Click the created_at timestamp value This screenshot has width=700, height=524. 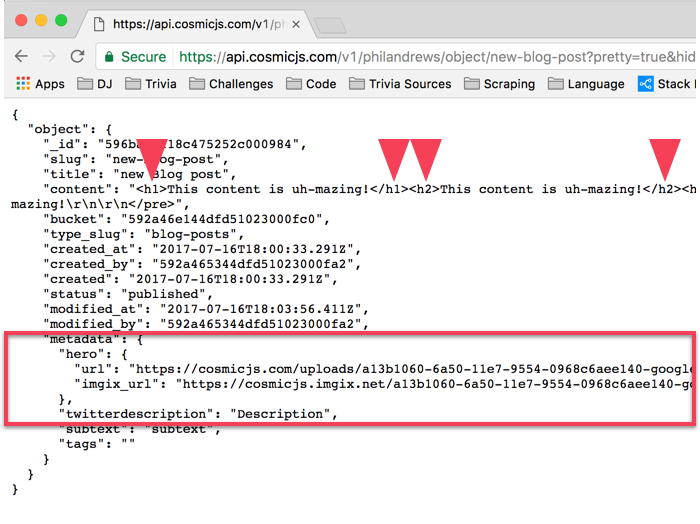click(253, 249)
